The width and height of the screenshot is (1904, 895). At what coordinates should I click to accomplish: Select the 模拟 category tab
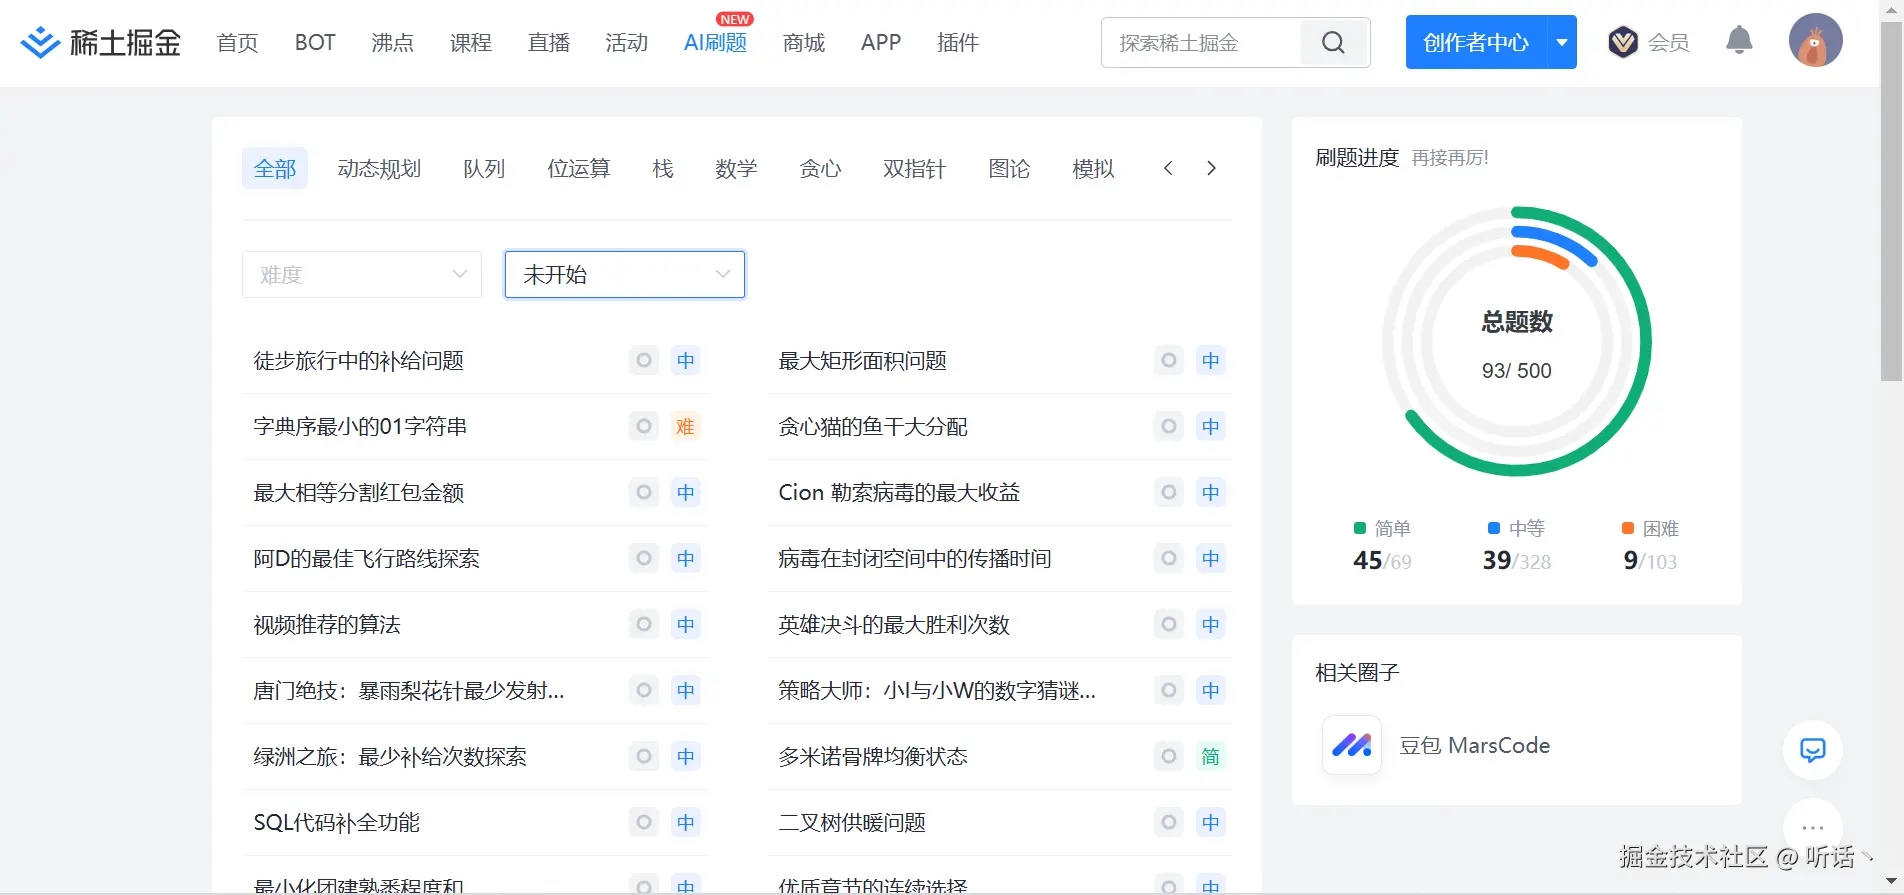point(1093,168)
